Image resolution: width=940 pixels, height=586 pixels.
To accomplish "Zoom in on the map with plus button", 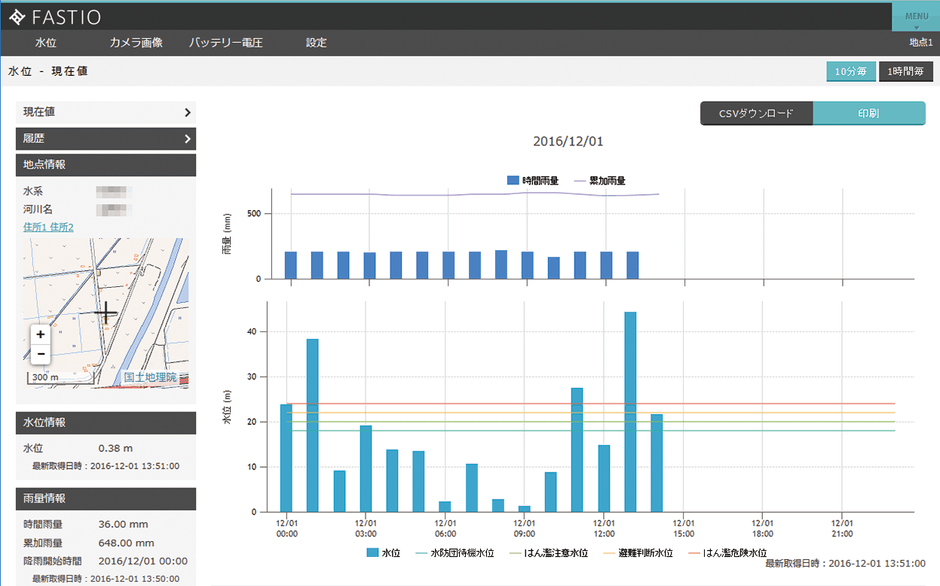I will 40,335.
